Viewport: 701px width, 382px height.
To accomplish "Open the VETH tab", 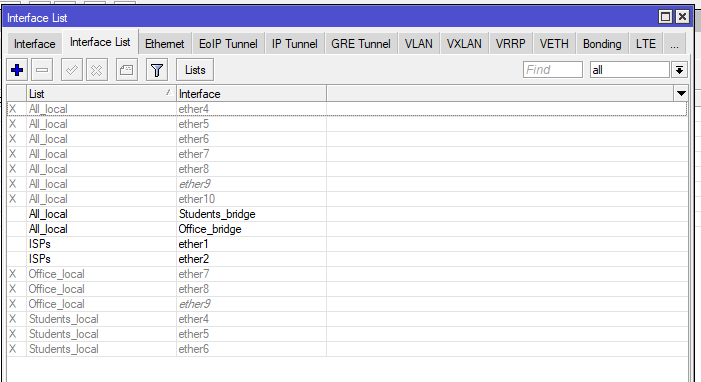I will 554,44.
